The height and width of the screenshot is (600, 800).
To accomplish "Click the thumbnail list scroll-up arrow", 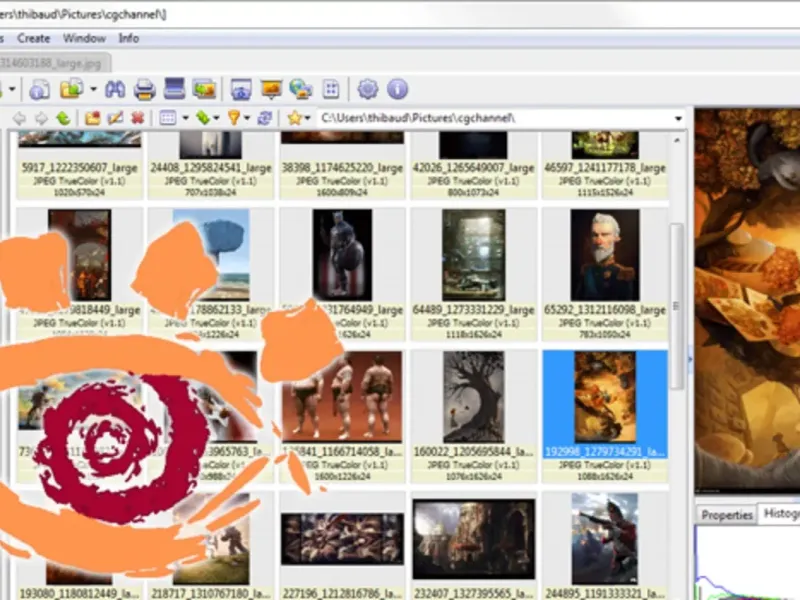I will point(677,140).
